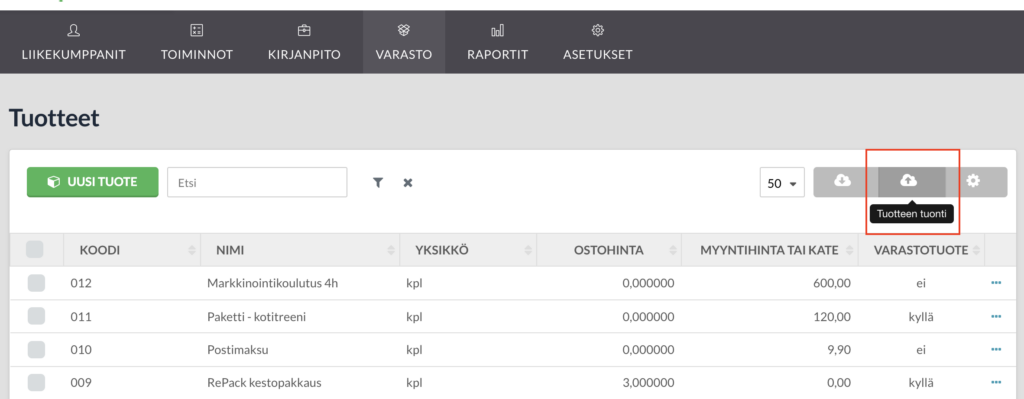
Task: Click the Etsi search field
Action: [257, 182]
